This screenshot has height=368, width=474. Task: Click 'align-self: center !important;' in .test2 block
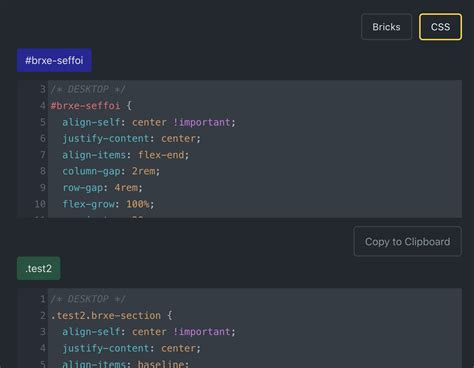tap(149, 332)
